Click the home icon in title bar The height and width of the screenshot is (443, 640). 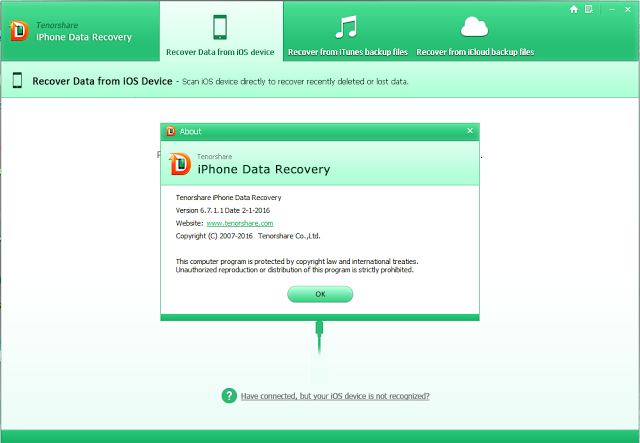tap(574, 9)
